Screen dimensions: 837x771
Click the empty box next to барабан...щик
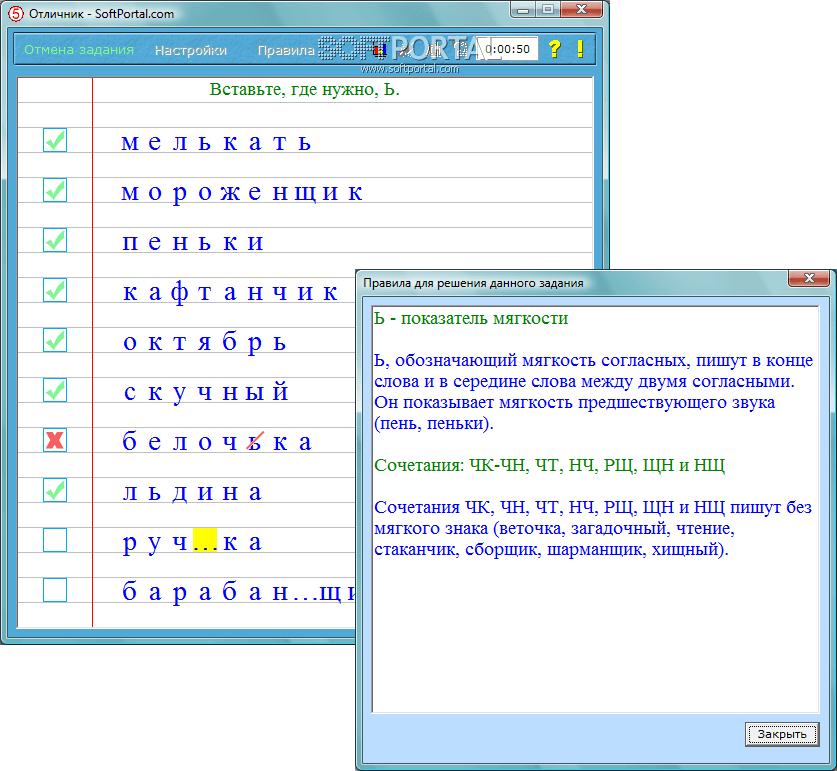pyautogui.click(x=55, y=590)
